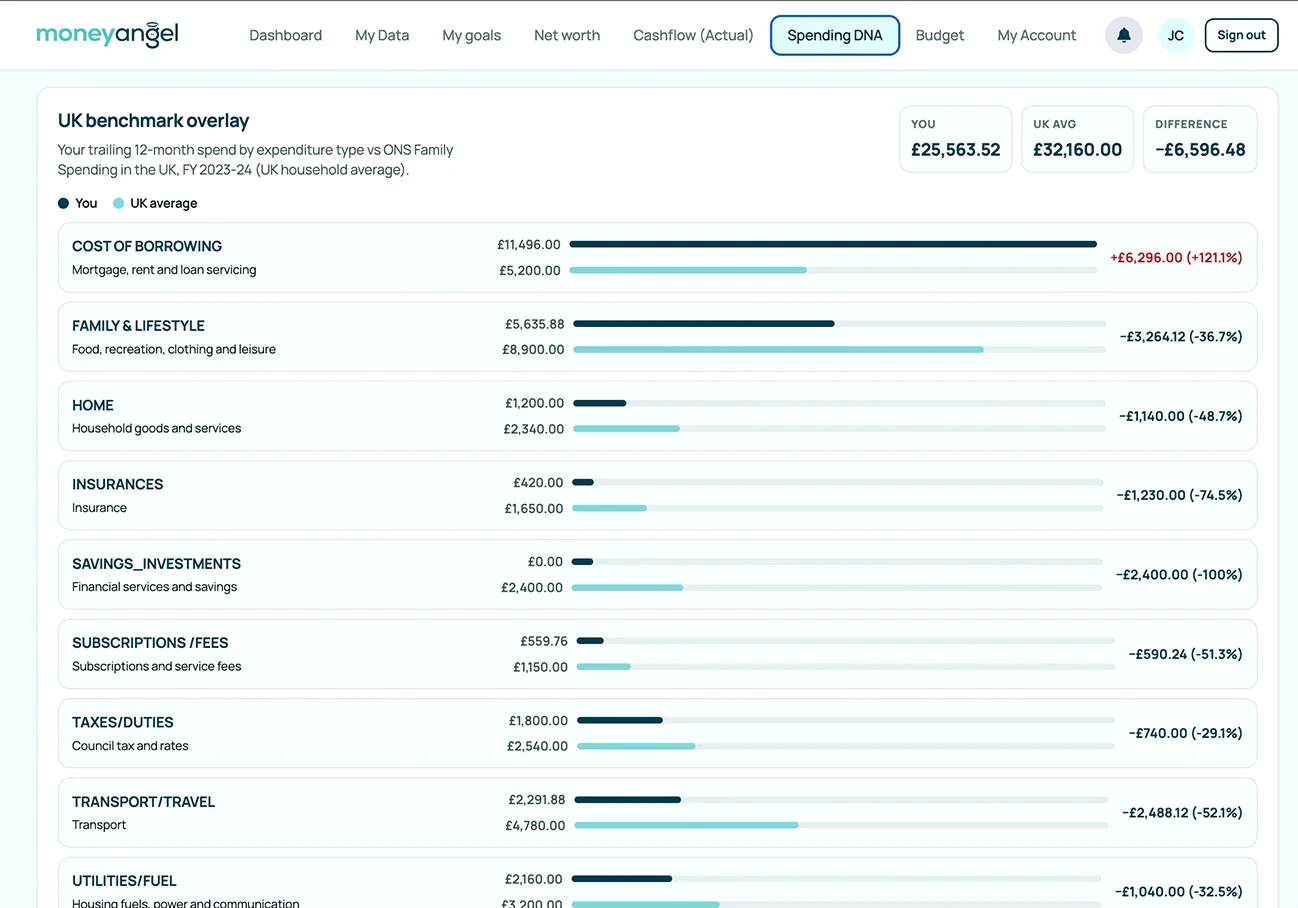The image size is (1298, 908).
Task: Click the UK benchmark overlay title
Action: 154,121
